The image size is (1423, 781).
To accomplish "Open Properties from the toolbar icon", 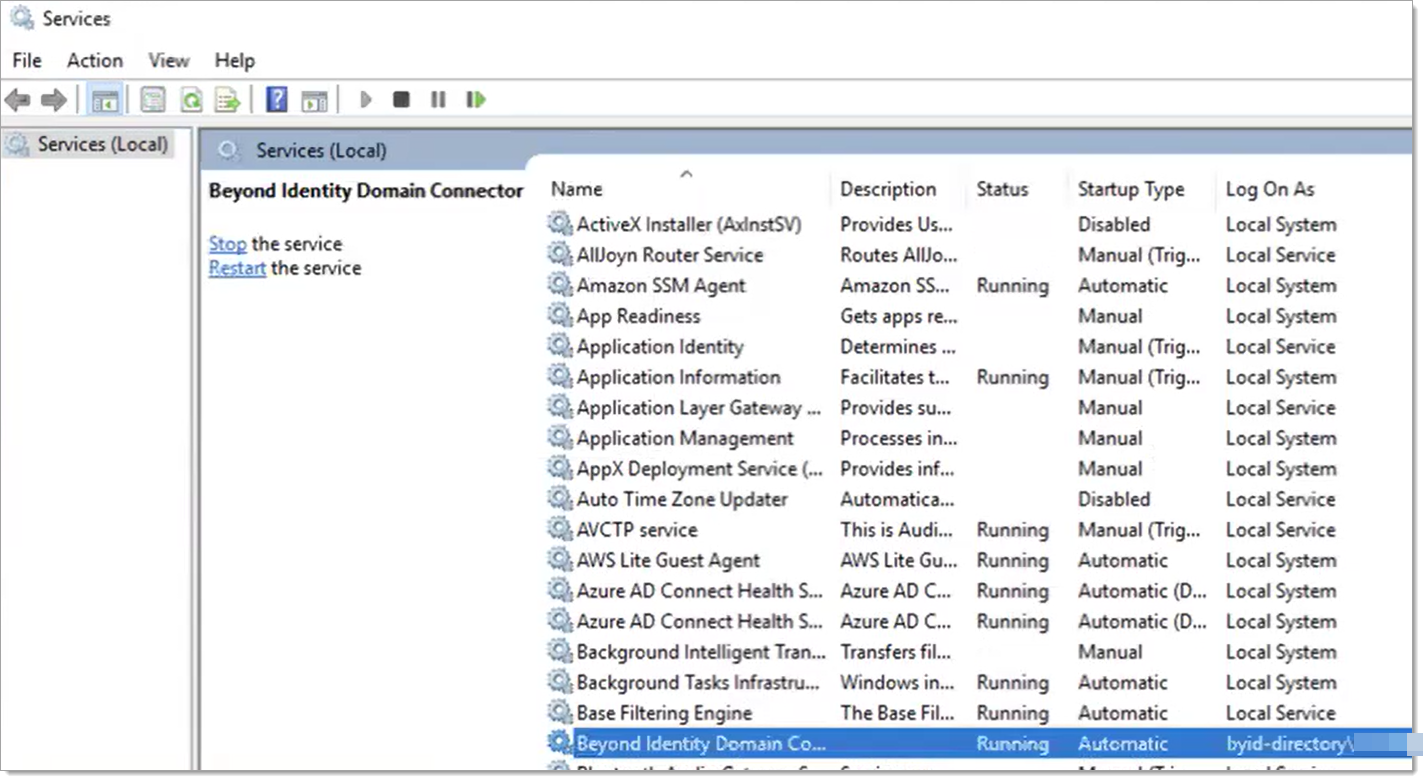I will click(x=152, y=100).
